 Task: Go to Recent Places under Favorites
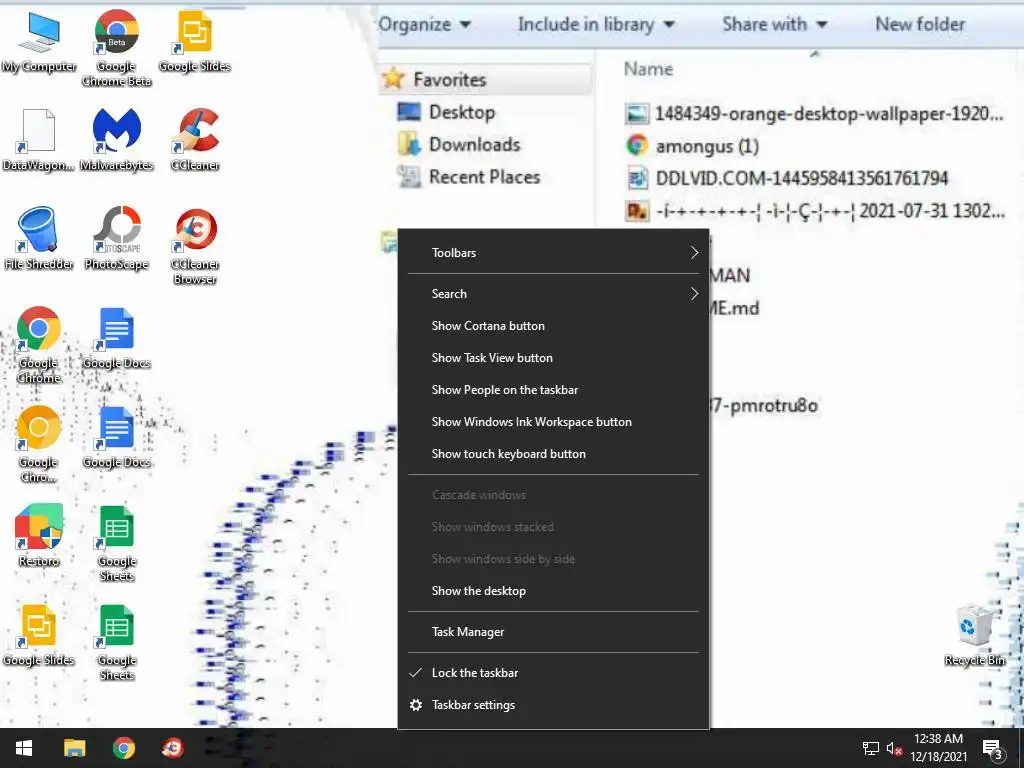pyautogui.click(x=469, y=177)
